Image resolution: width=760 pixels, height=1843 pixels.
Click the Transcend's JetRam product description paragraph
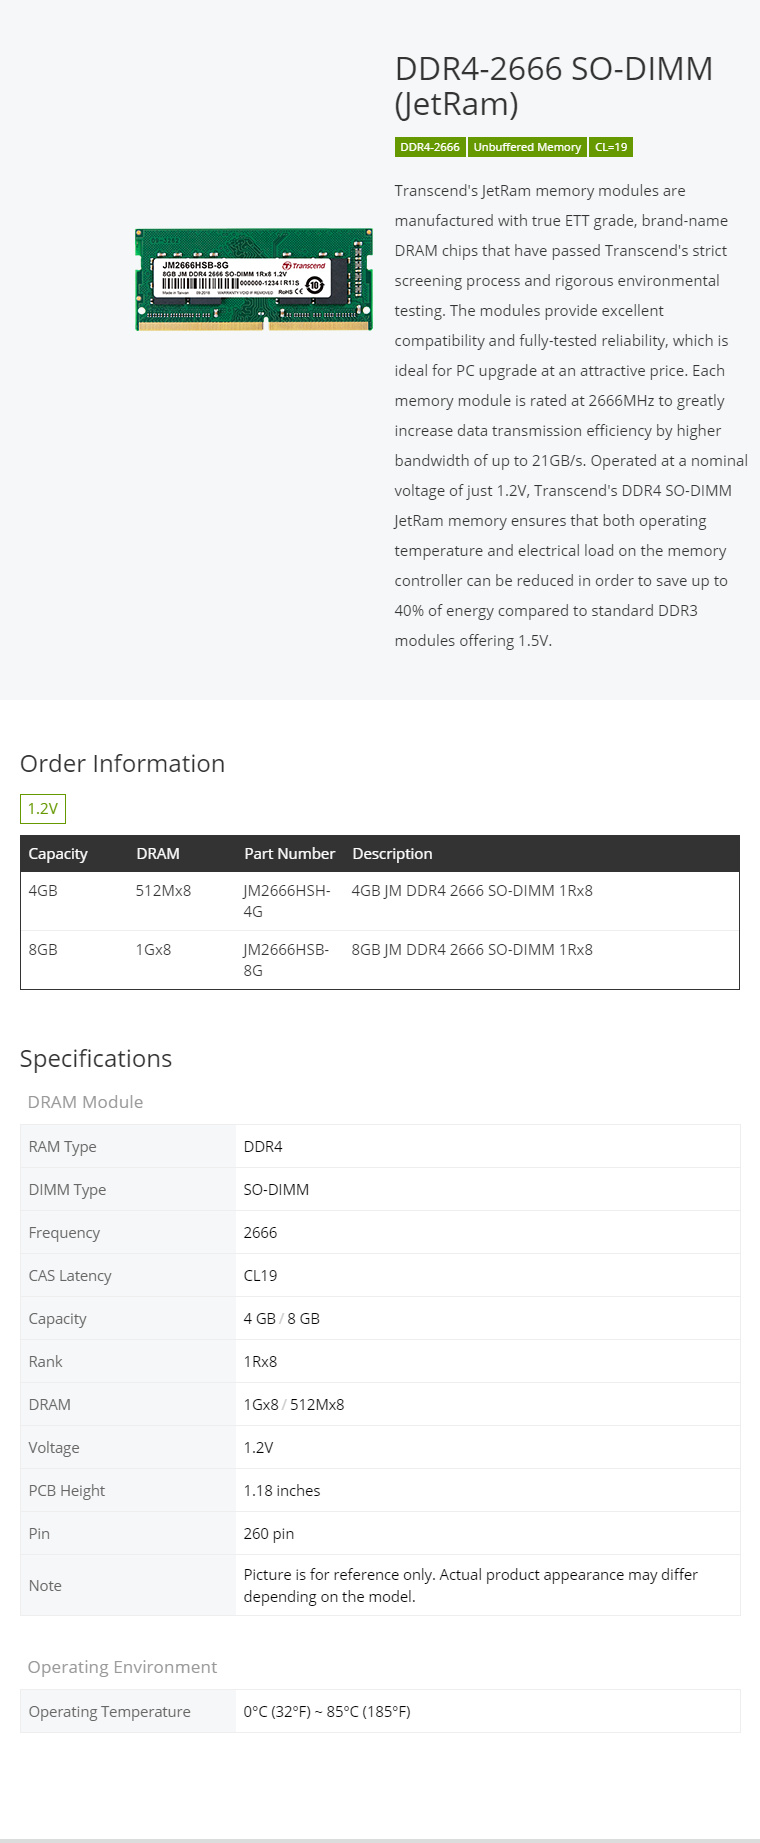point(571,416)
